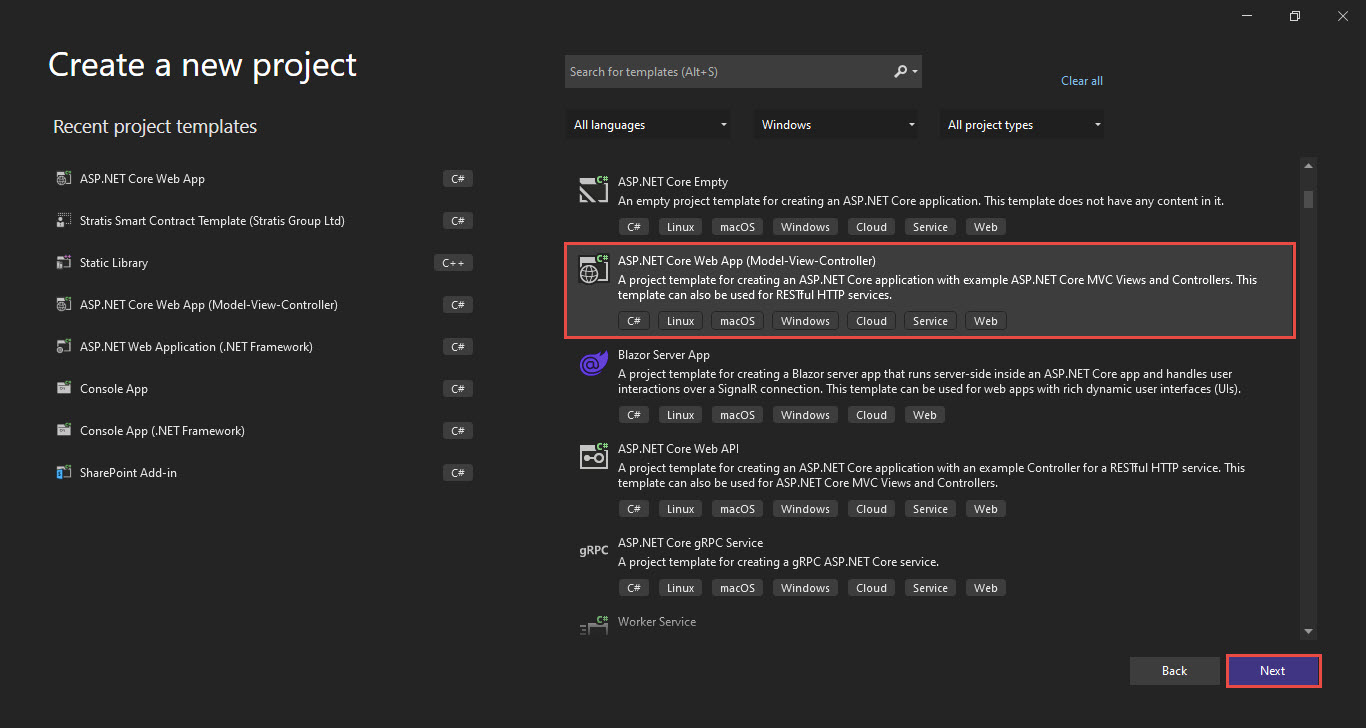This screenshot has width=1366, height=728.
Task: Click the ASP.NET Core Web API icon
Action: (594, 456)
